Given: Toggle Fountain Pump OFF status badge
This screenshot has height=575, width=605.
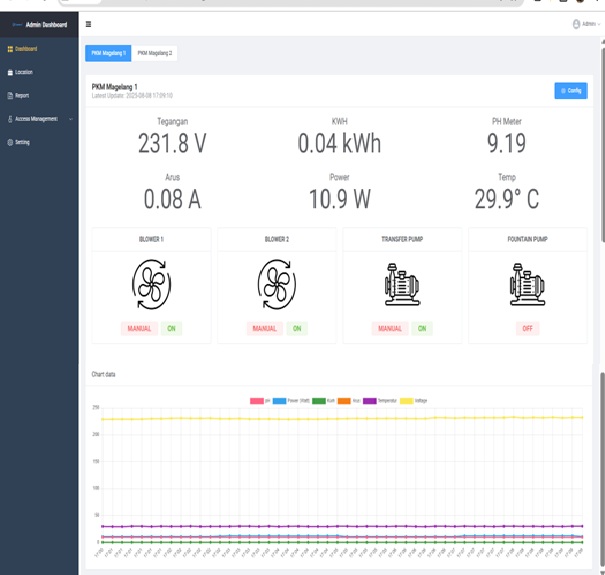Looking at the screenshot, I should (x=527, y=328).
